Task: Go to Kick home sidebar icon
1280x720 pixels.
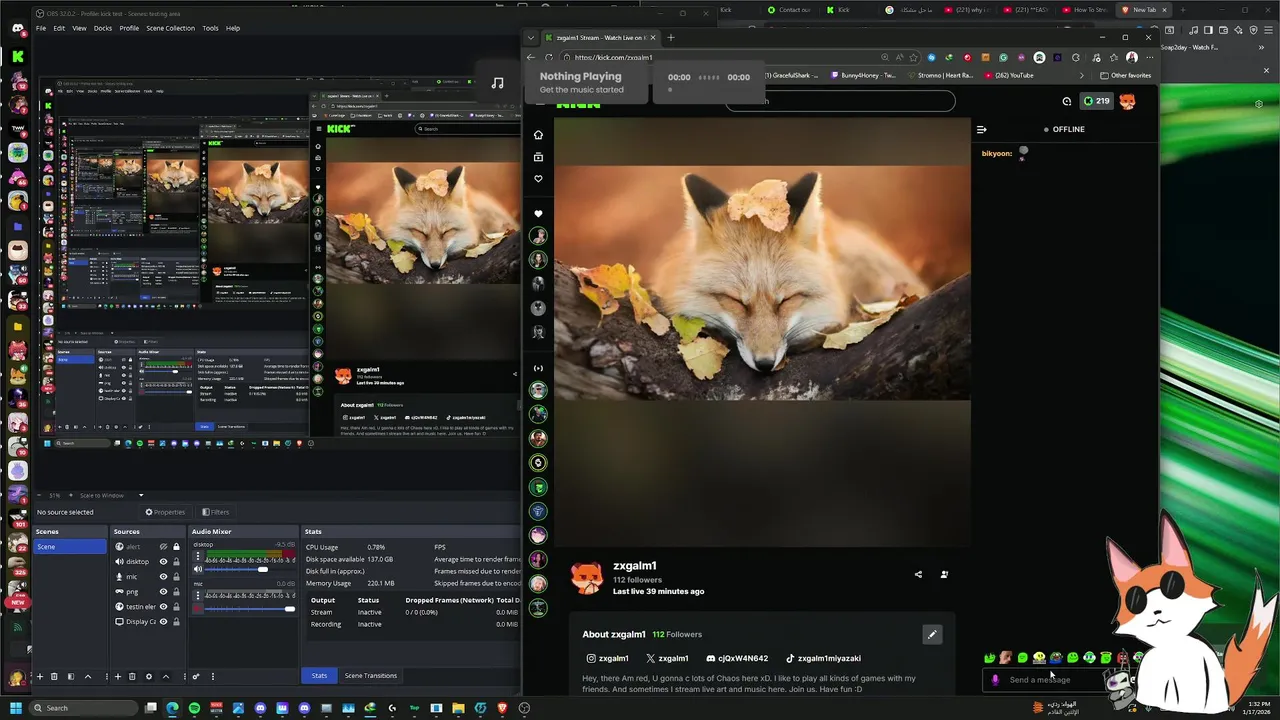Action: tap(538, 135)
